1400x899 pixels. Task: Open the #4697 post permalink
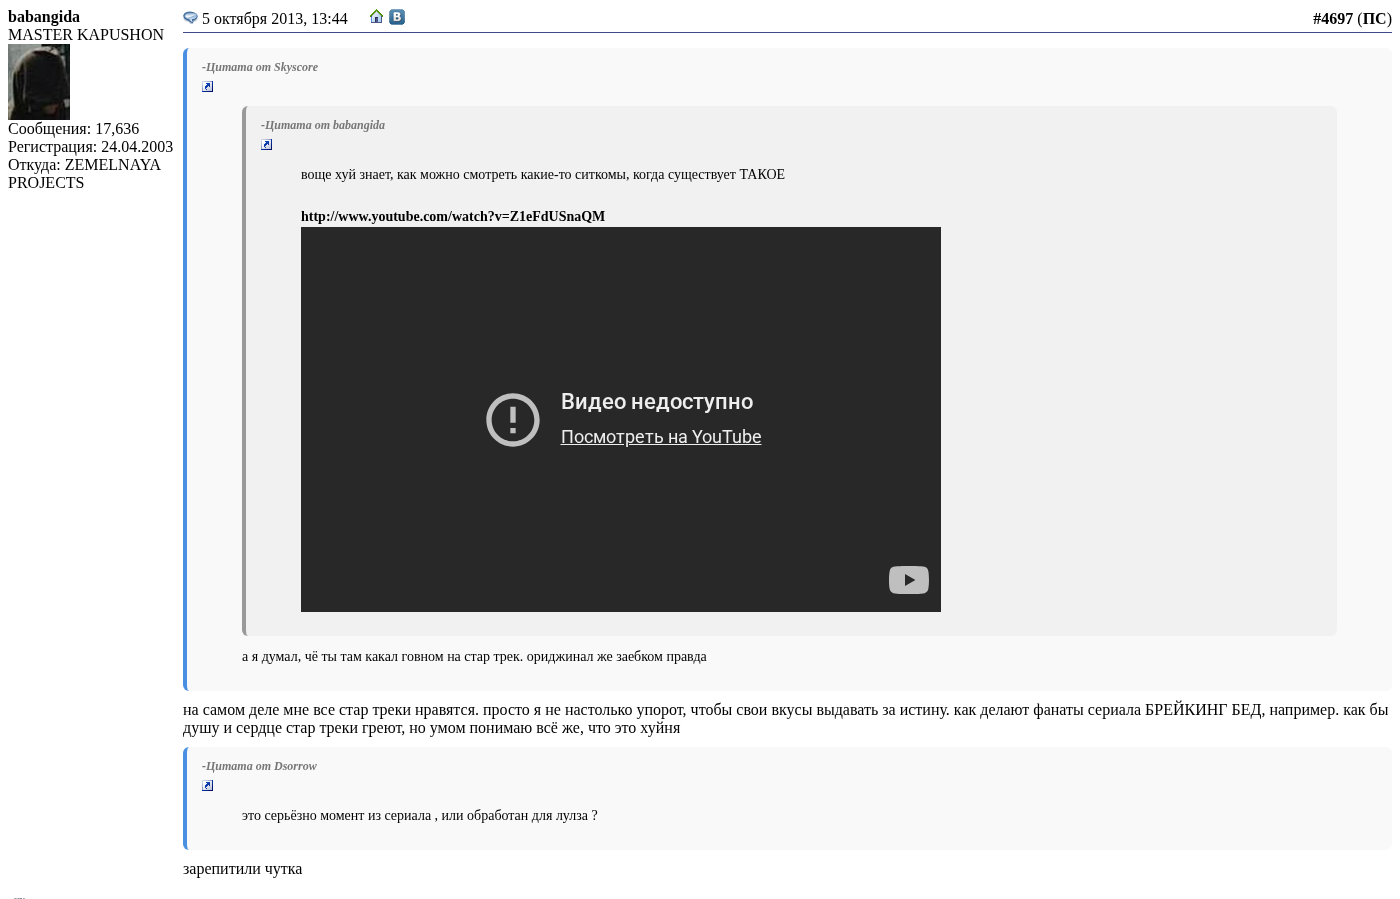pyautogui.click(x=1332, y=19)
